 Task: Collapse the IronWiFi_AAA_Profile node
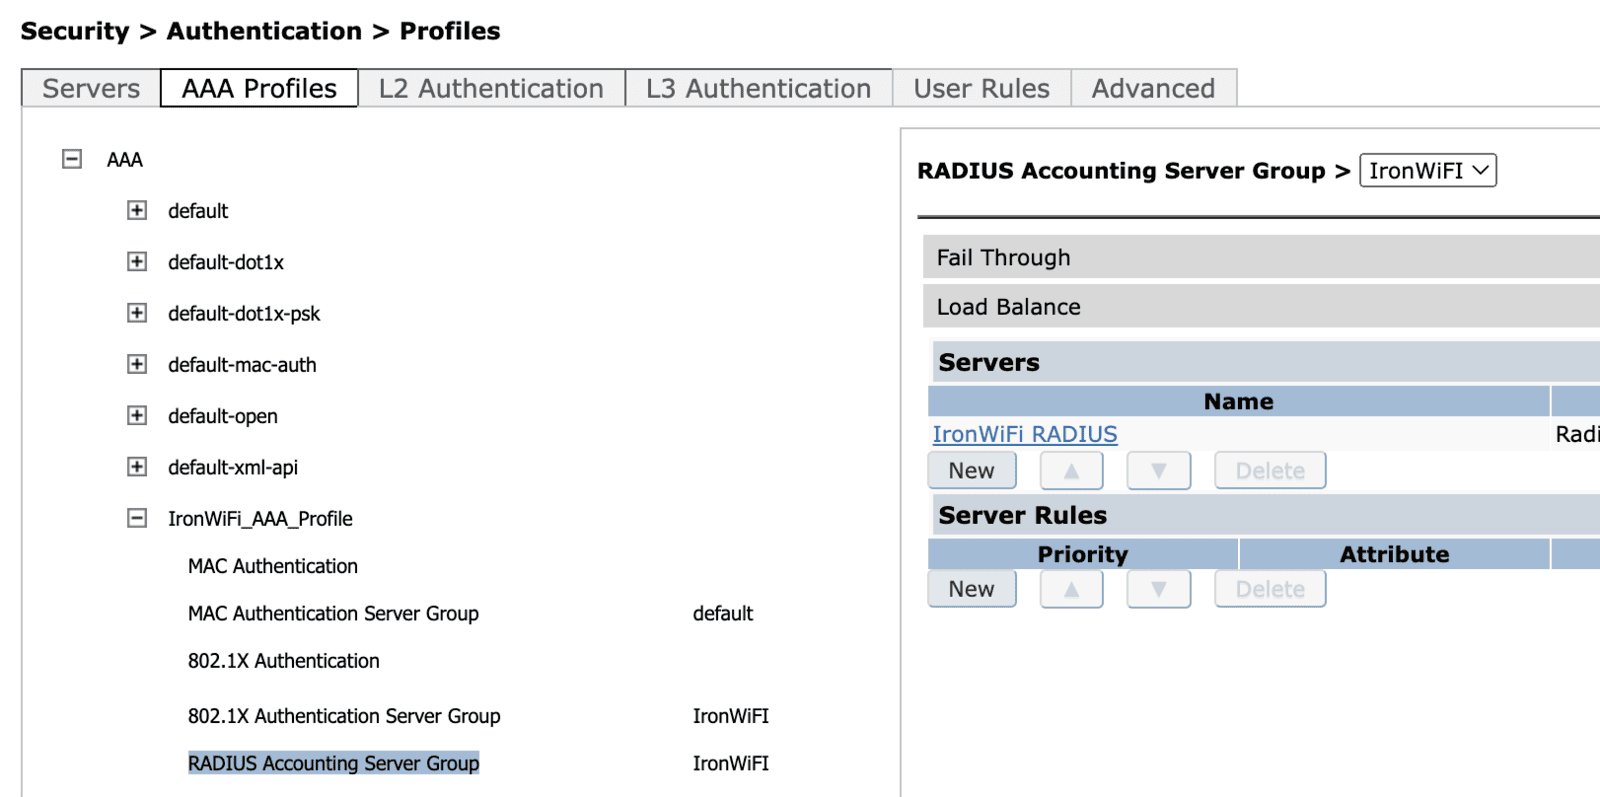[x=137, y=518]
